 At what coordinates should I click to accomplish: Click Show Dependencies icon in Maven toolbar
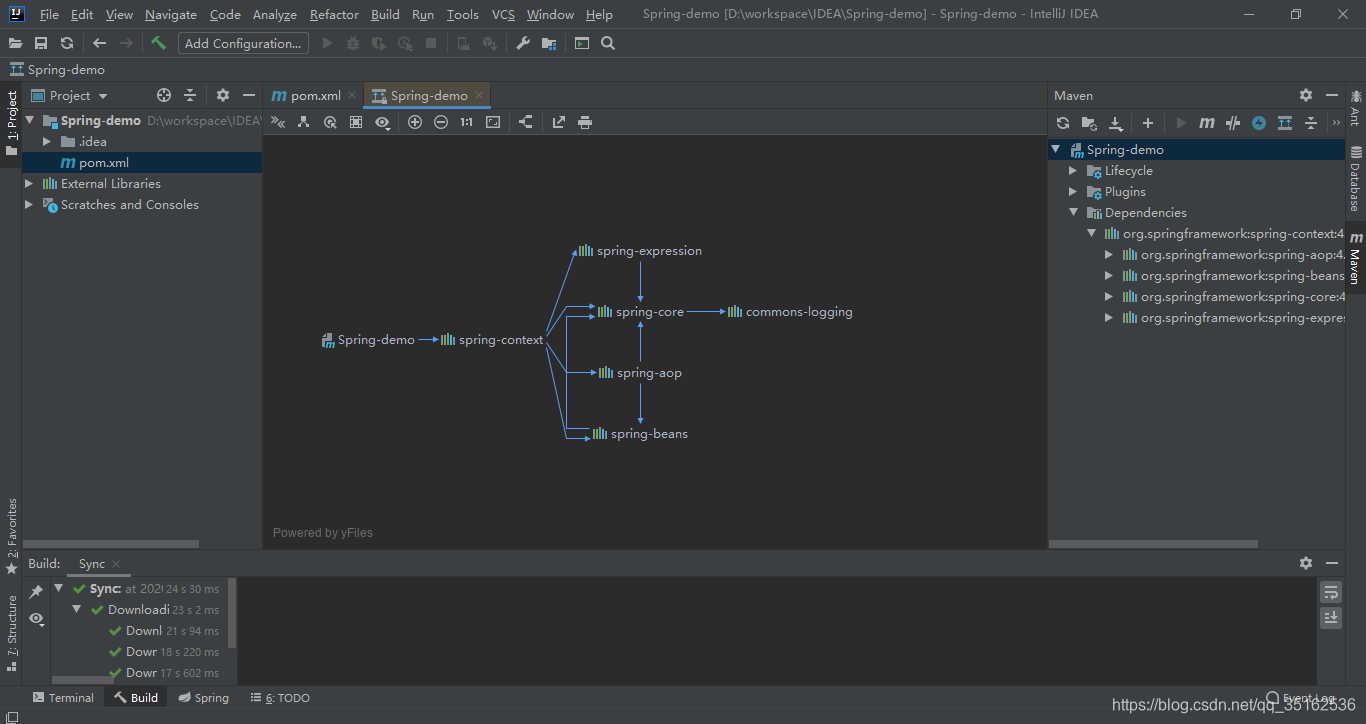(x=1285, y=123)
